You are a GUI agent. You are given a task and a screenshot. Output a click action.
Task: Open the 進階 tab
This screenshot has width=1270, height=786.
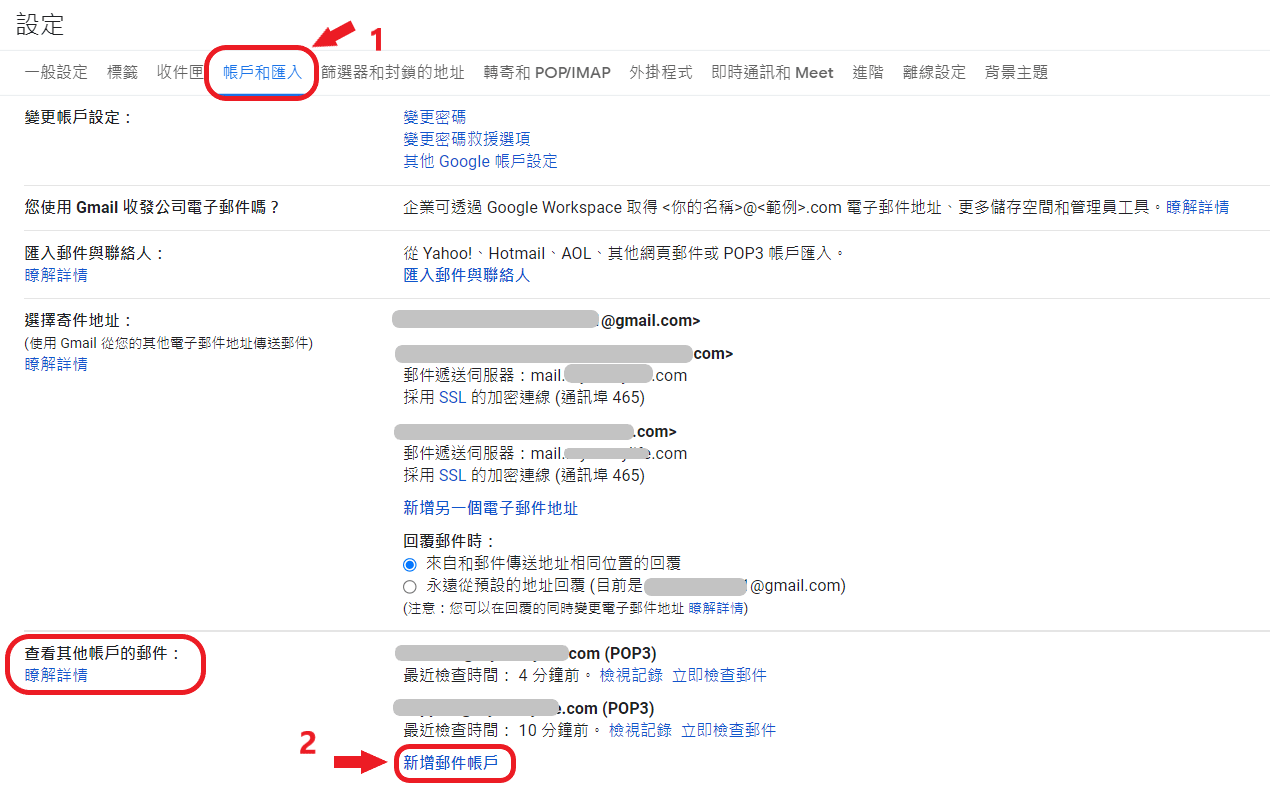pyautogui.click(x=868, y=72)
